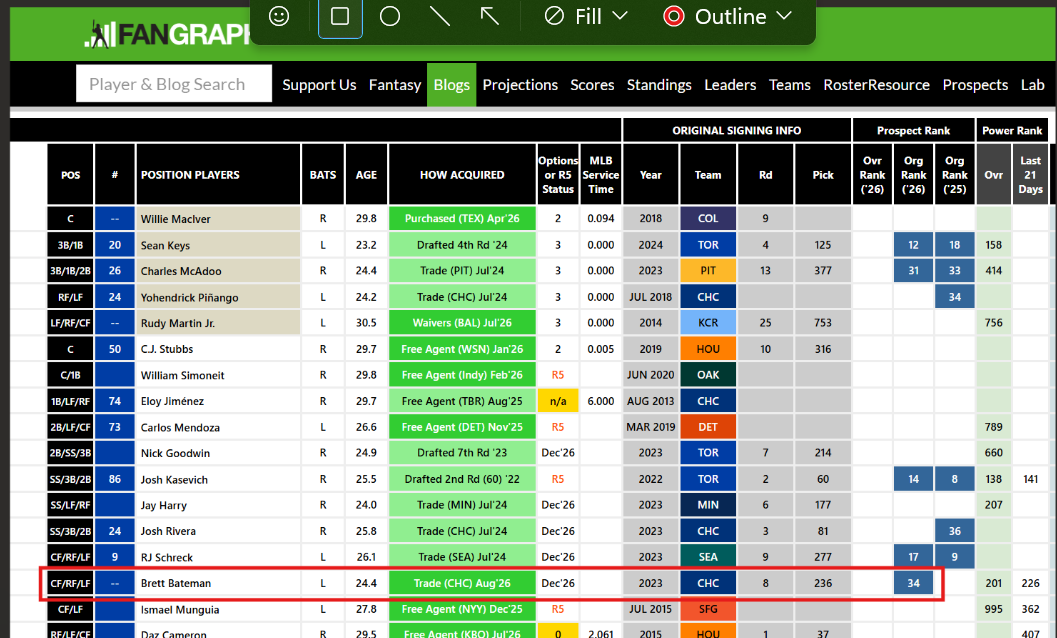Click the FanGraphs logo
1057x638 pixels.
[x=167, y=34]
